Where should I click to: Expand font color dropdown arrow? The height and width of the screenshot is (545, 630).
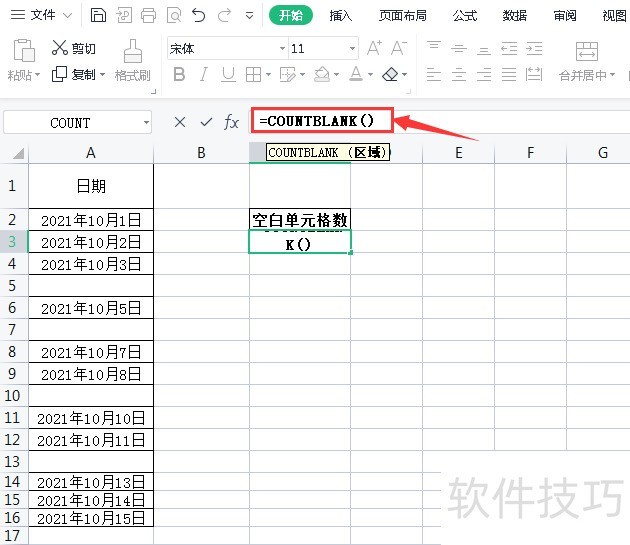(370, 74)
